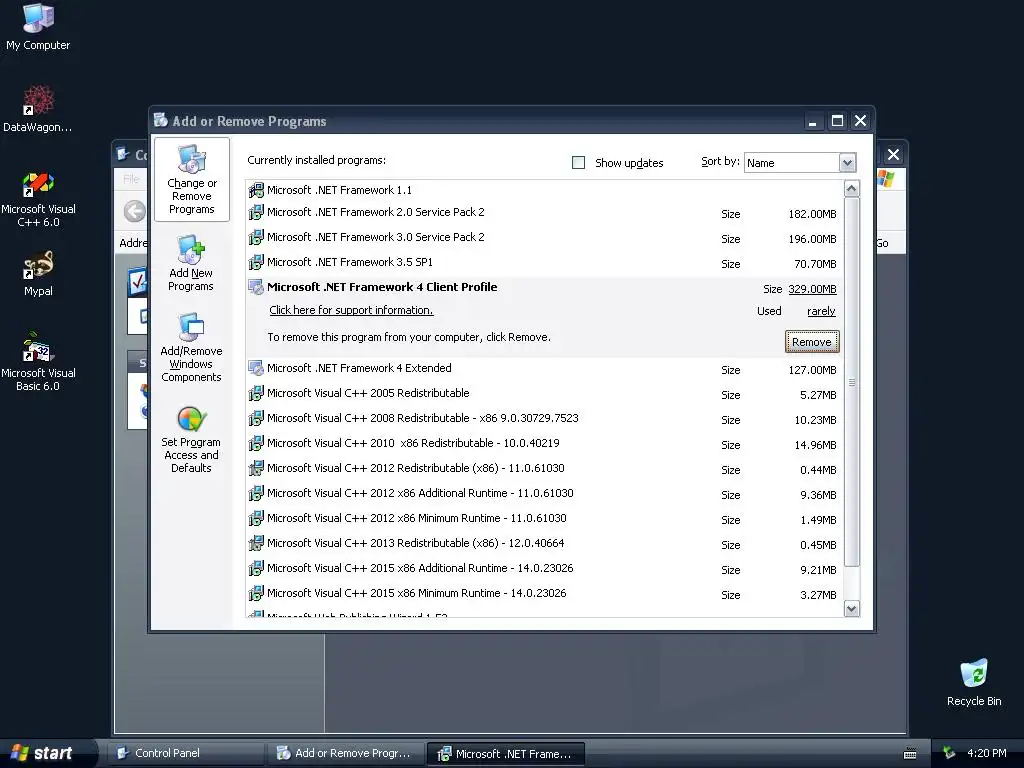Click icon for Visual C++ 2015 x86 Minimum Runtime
Screen dimensions: 1024x768
tap(256, 593)
